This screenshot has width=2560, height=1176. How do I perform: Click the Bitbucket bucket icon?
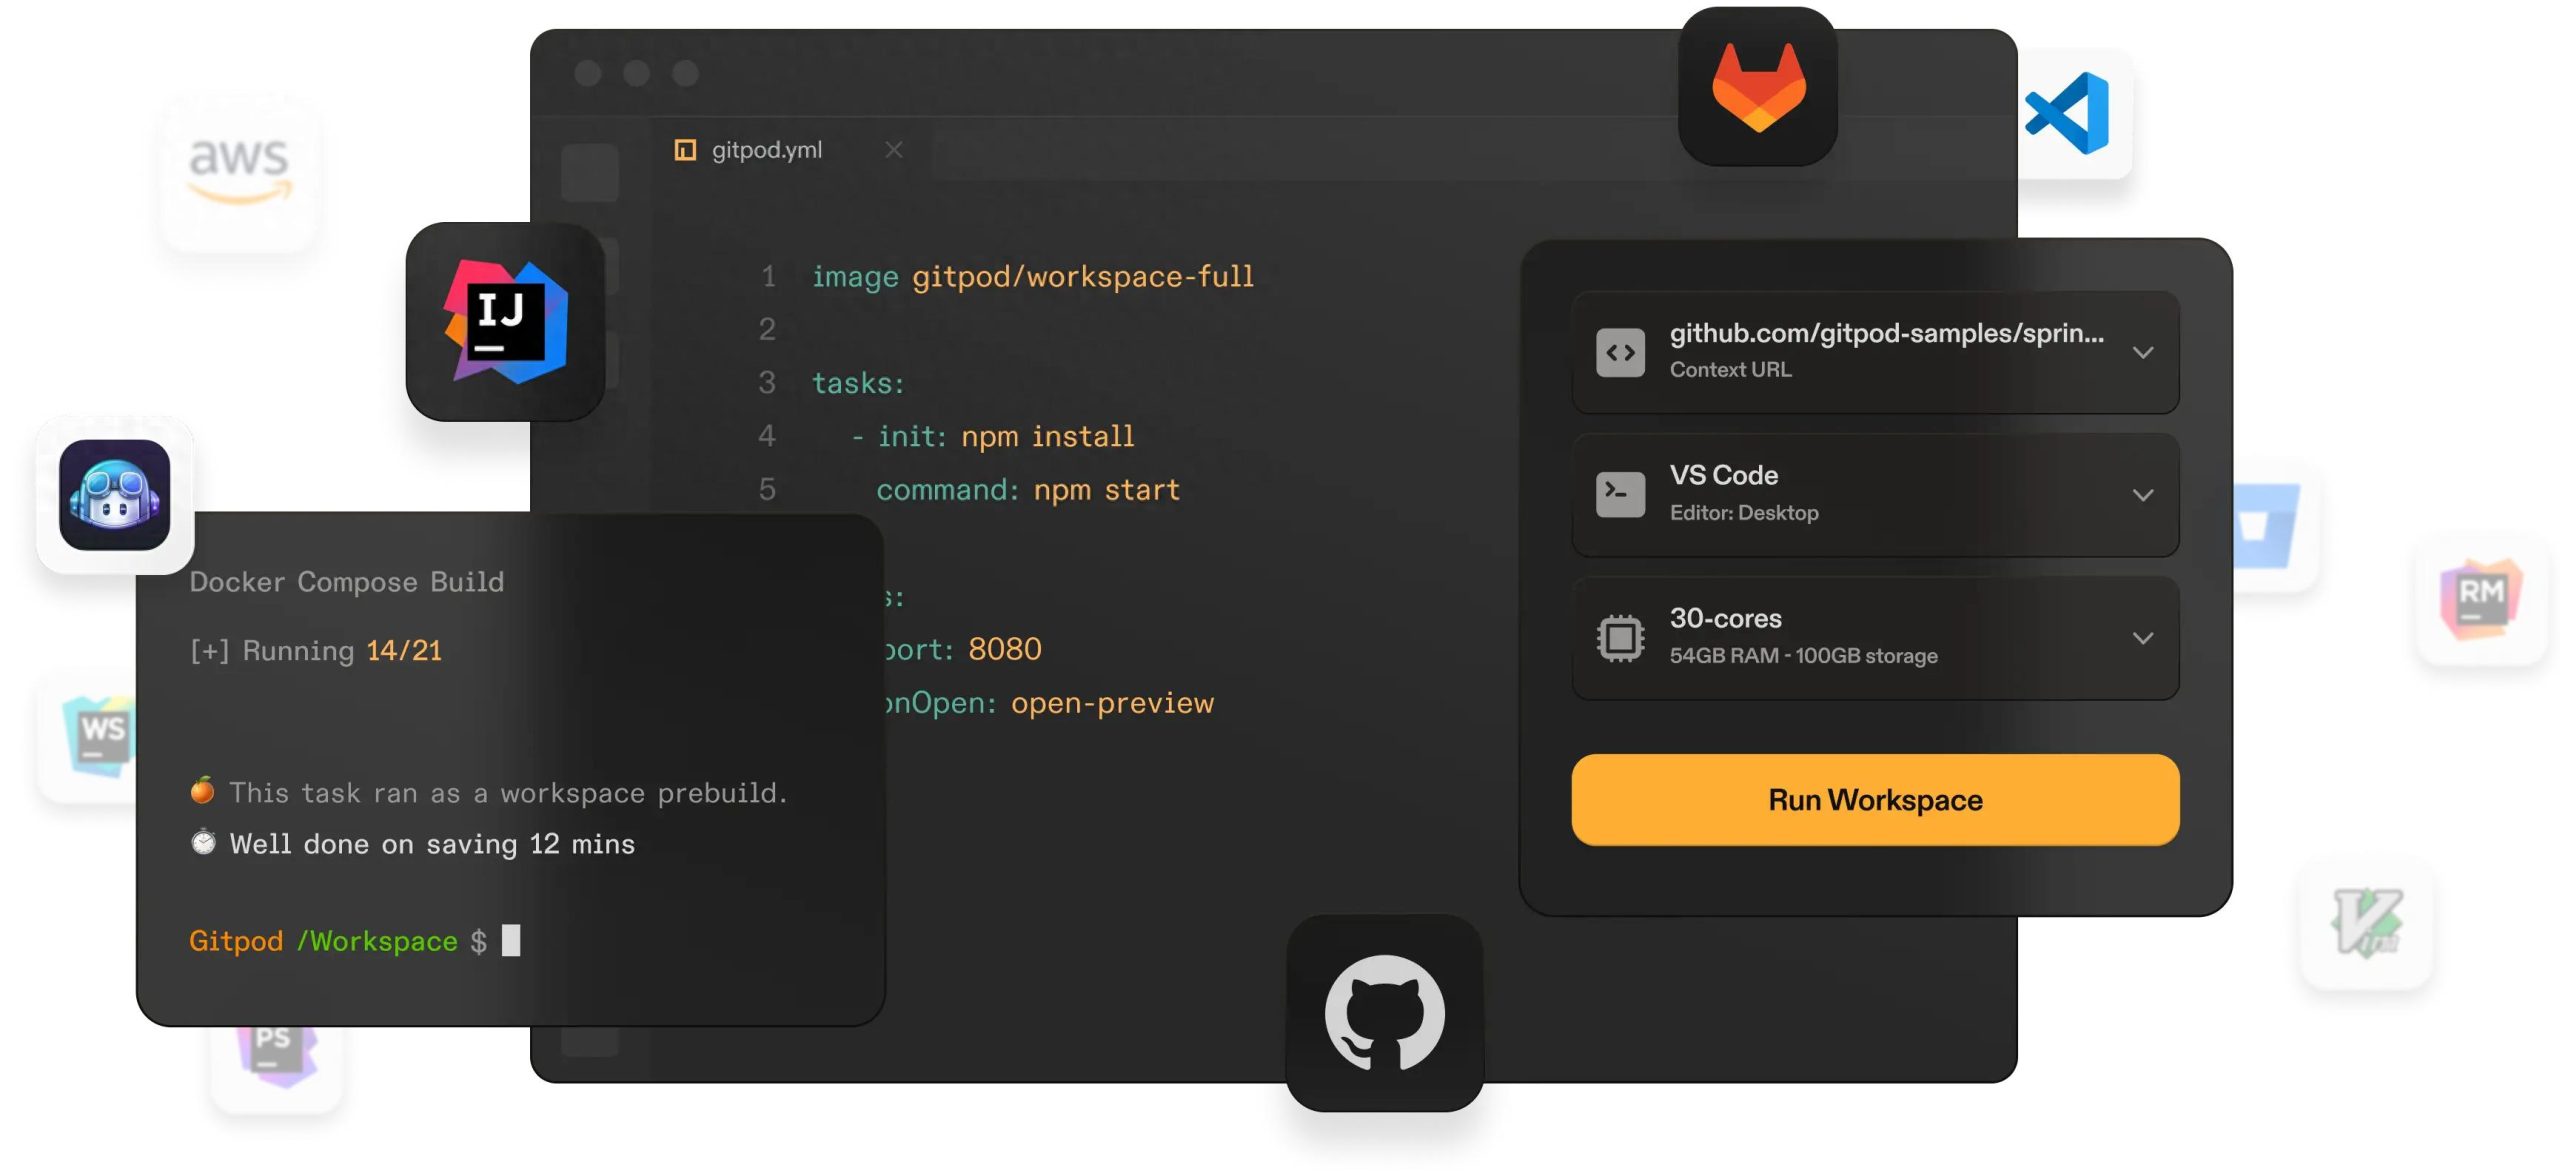click(2268, 526)
